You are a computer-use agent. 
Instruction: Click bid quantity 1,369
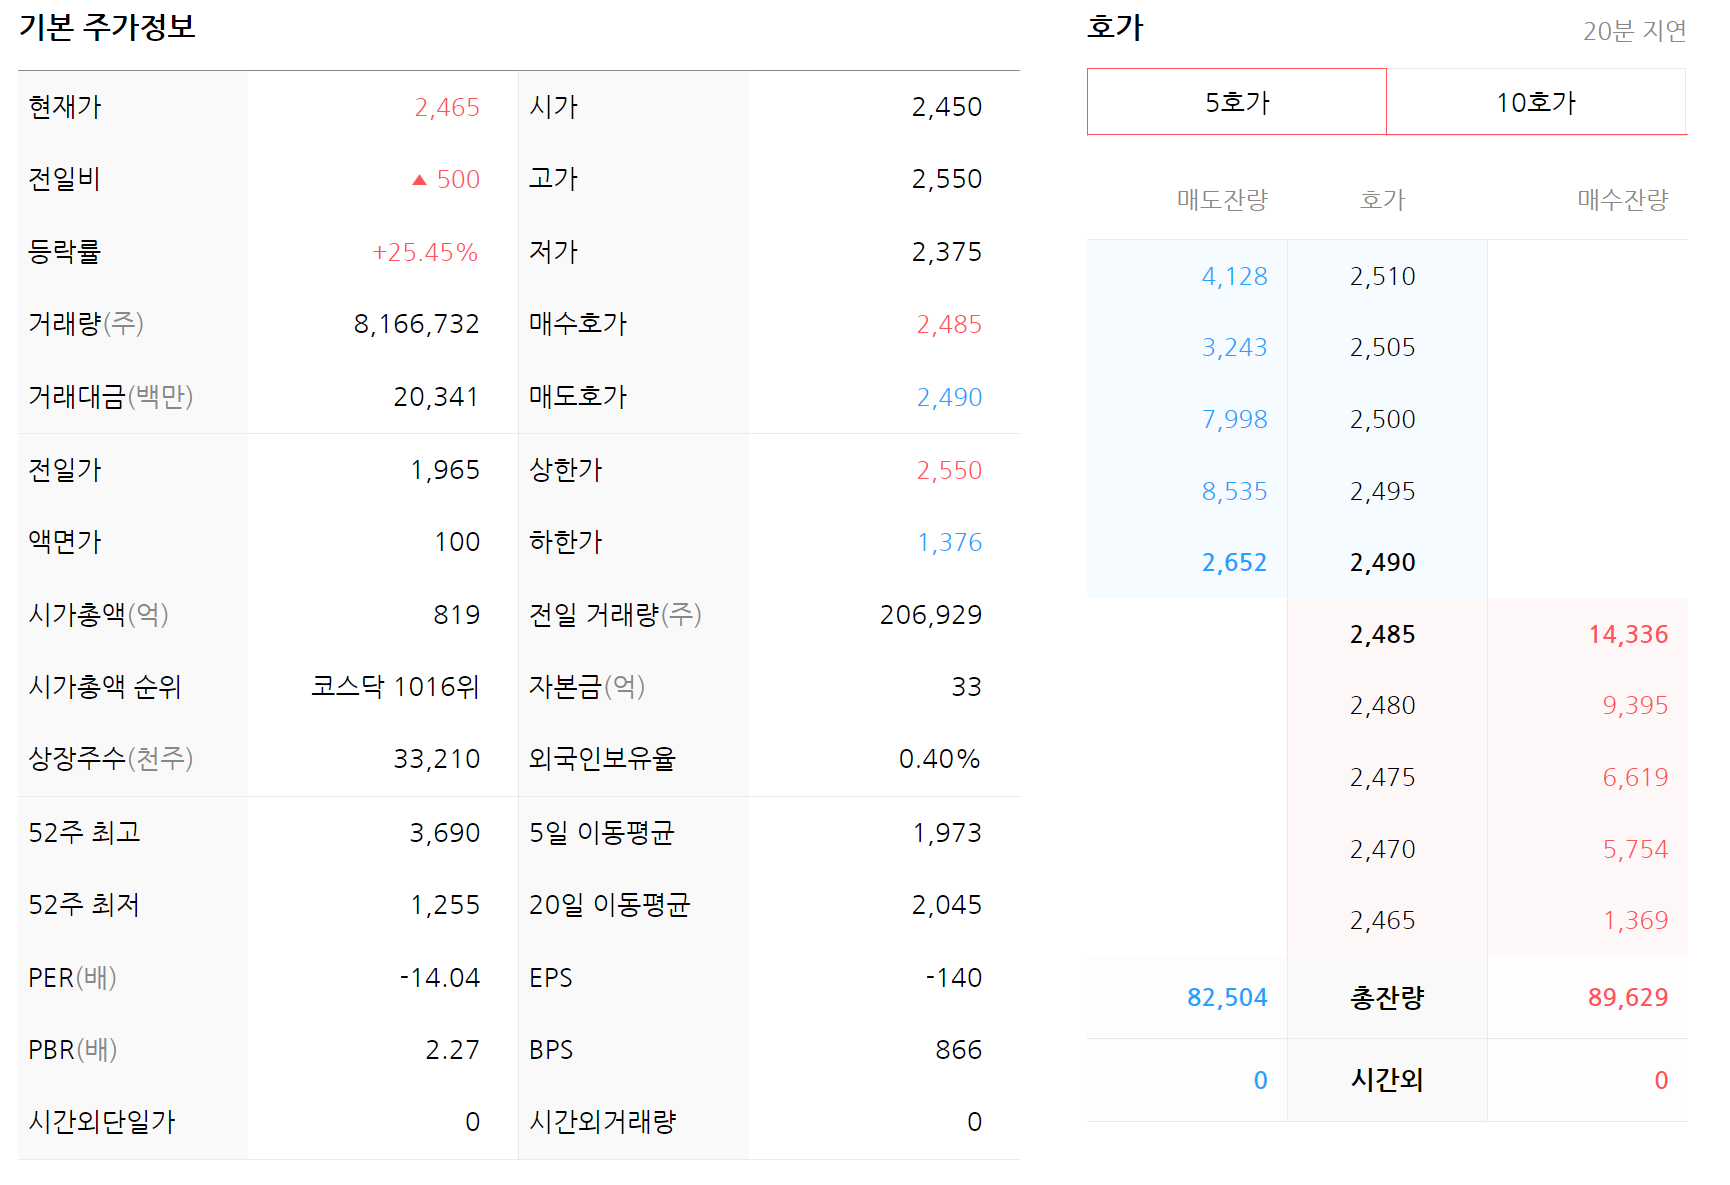[1636, 921]
